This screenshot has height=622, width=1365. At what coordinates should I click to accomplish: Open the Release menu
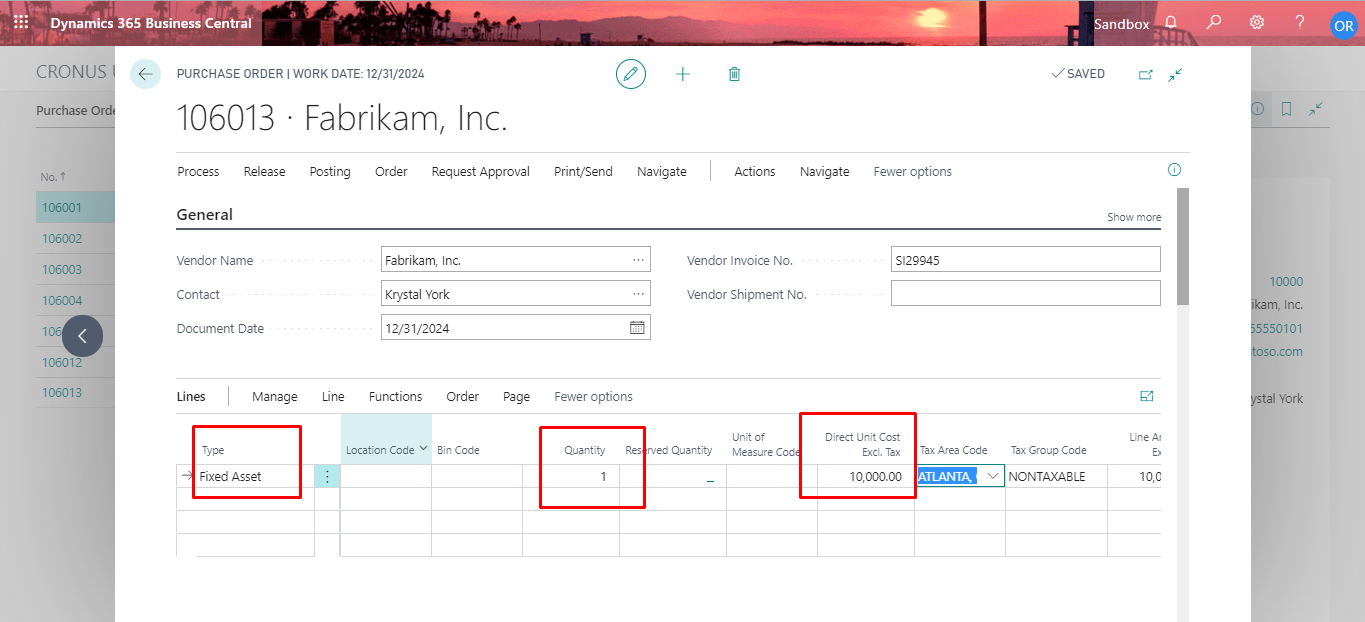coord(264,171)
